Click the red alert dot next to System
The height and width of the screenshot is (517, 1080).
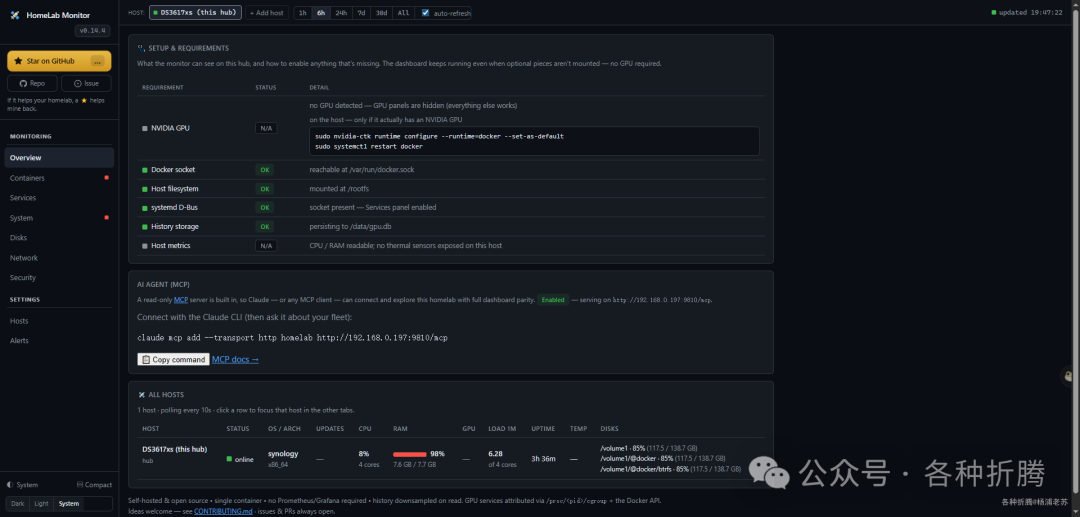click(106, 218)
